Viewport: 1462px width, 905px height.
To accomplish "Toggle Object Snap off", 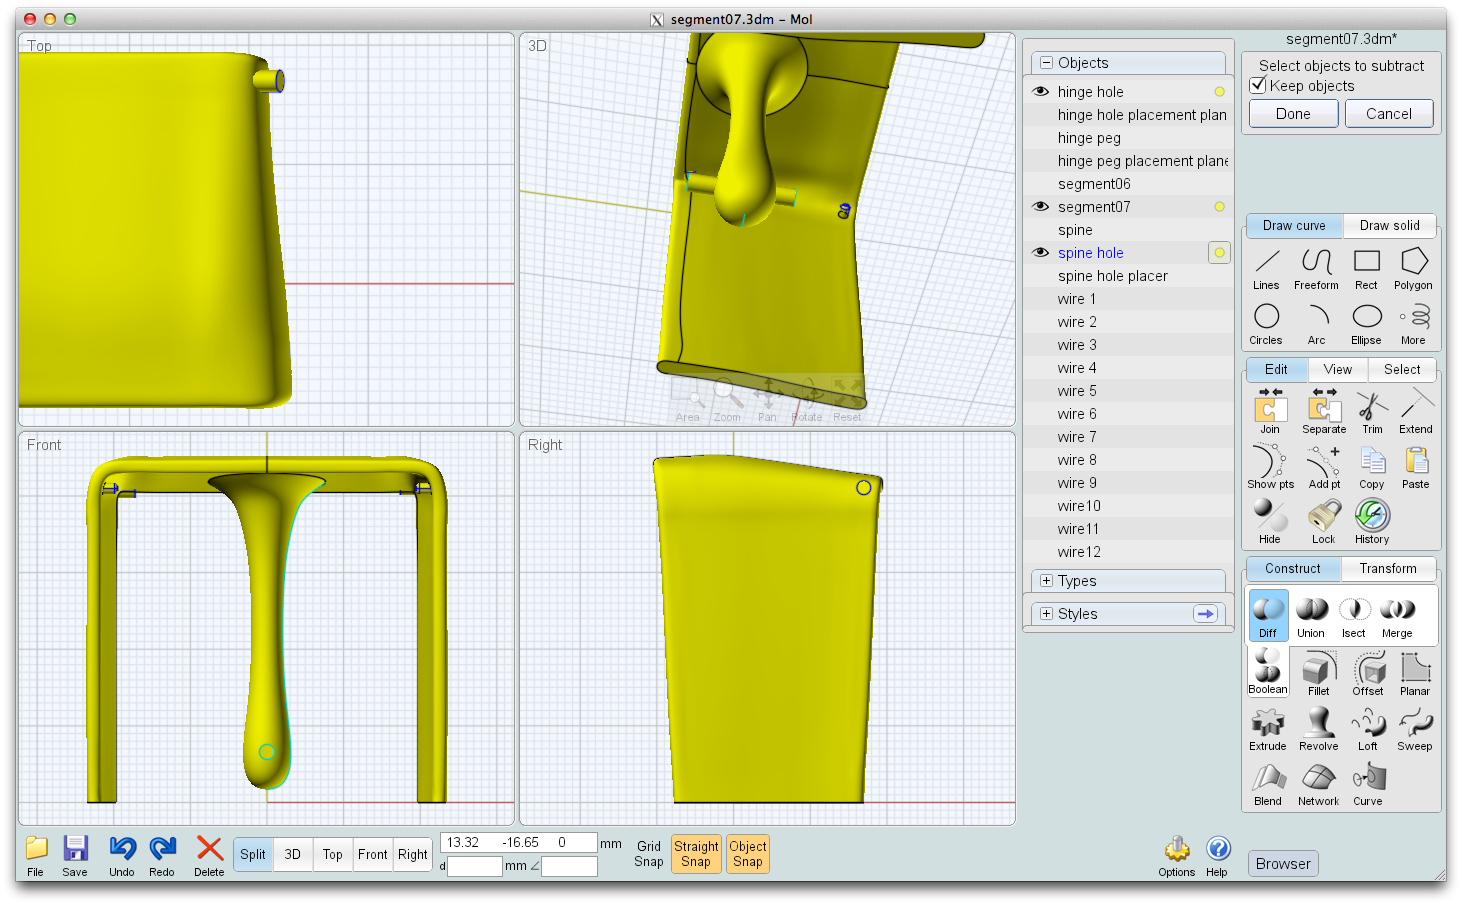I will (748, 854).
